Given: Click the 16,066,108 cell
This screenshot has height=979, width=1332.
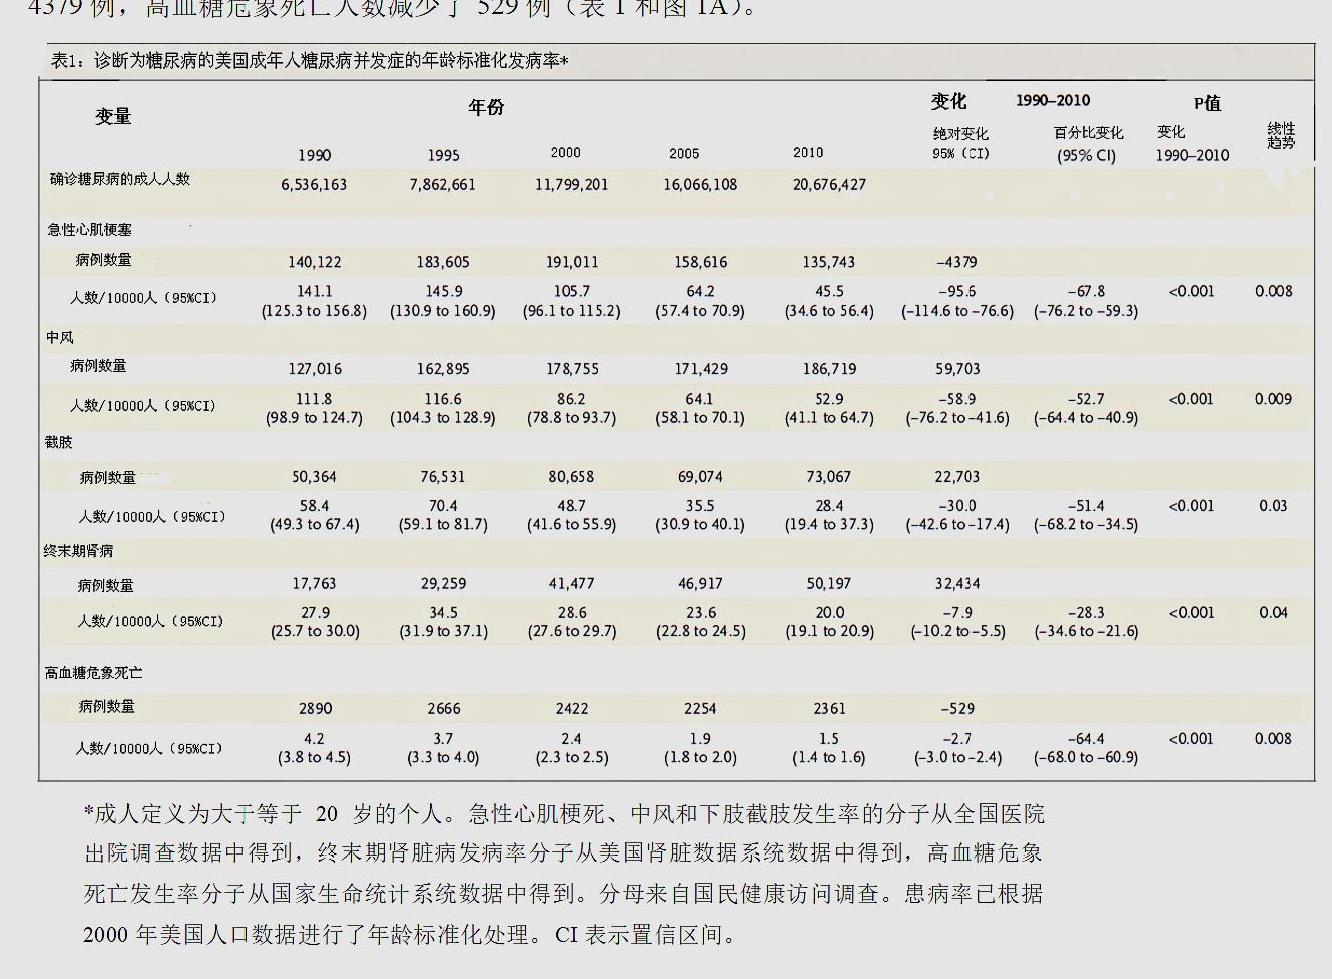Looking at the screenshot, I should click(700, 185).
